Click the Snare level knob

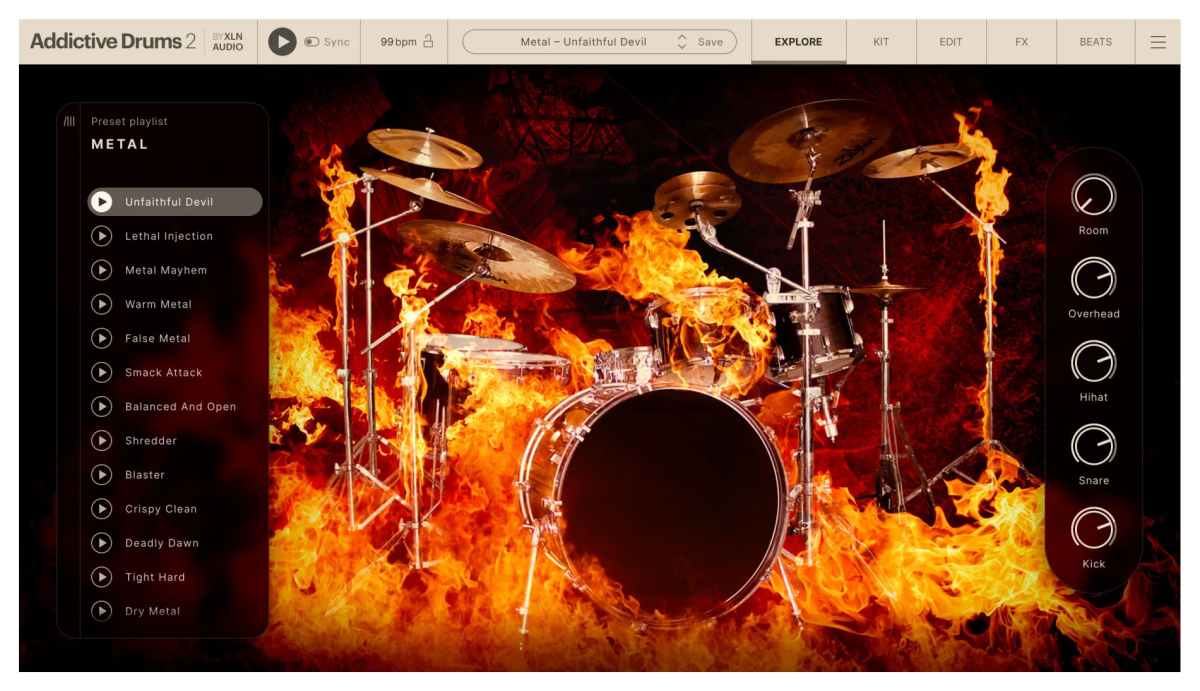tap(1093, 445)
